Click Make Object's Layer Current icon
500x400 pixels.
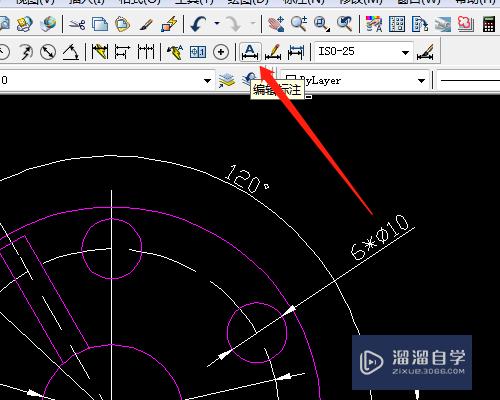tap(227, 80)
